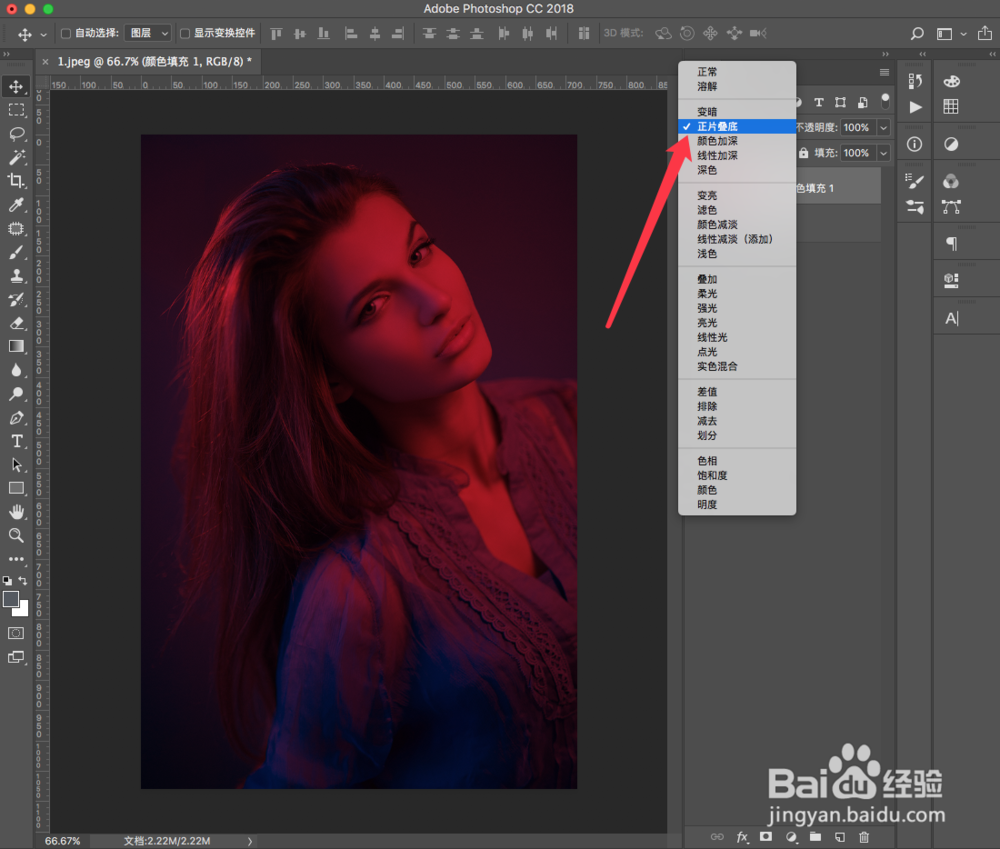The height and width of the screenshot is (849, 1000).
Task: Open the Add layer mask icon
Action: coord(765,837)
